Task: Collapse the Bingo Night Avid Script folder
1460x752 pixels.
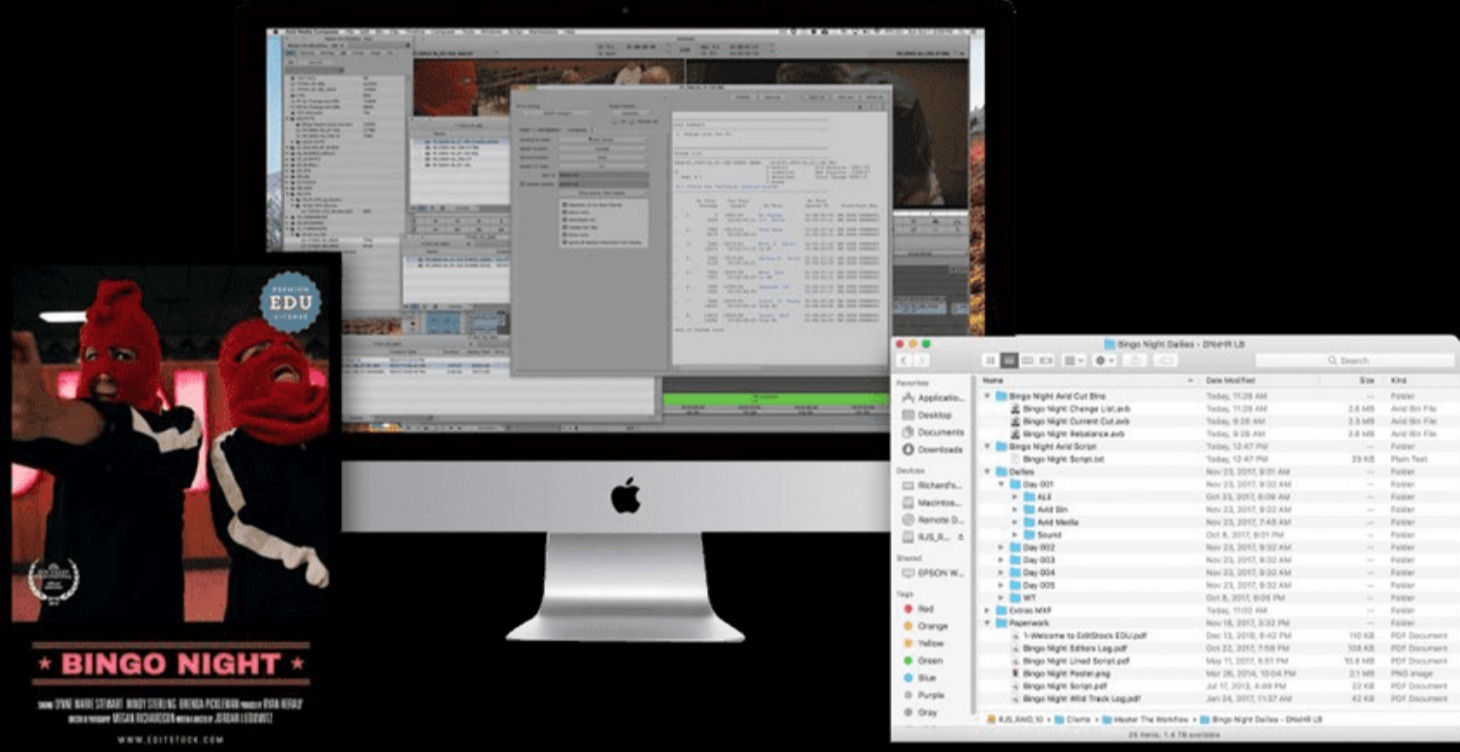Action: [x=987, y=446]
